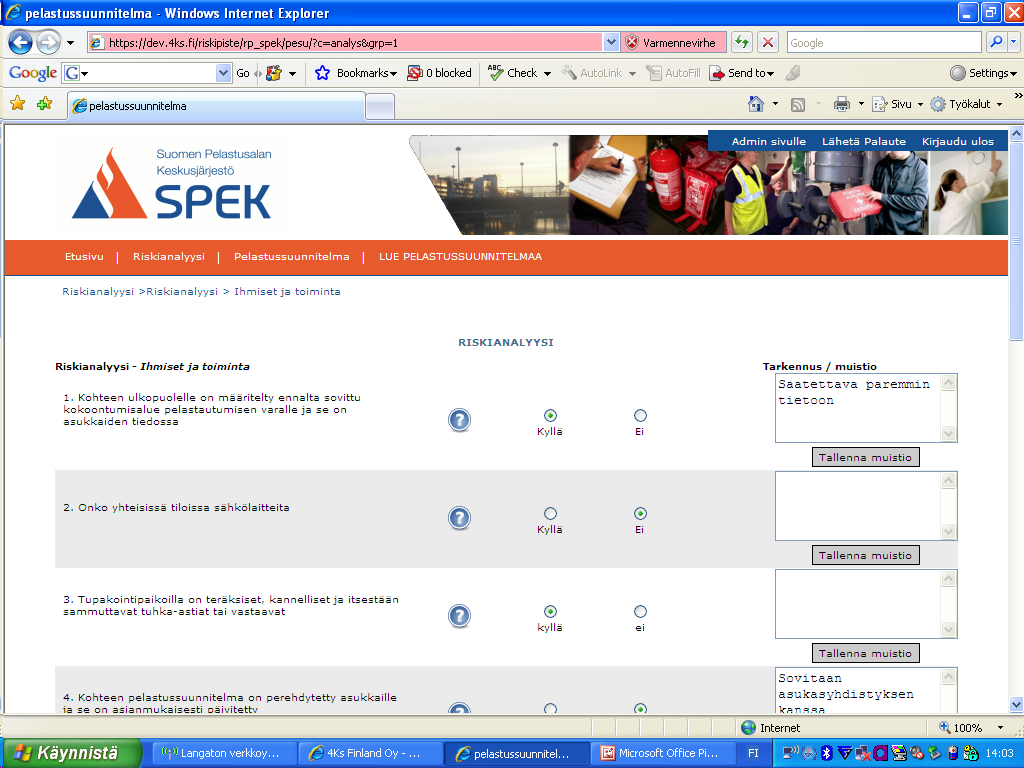The height and width of the screenshot is (768, 1024).
Task: Open Google toolbar Settings
Action: click(984, 73)
